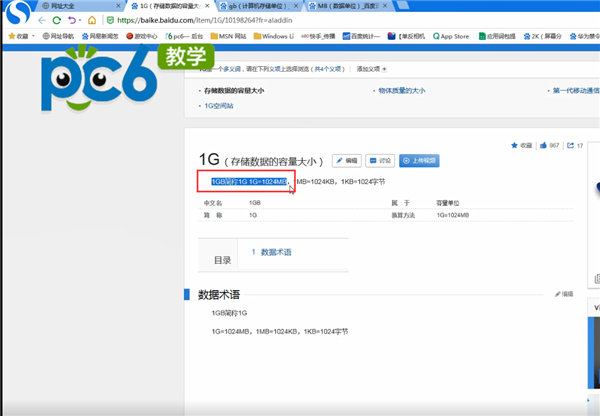600x416 pixels.
Task: Open a new tab with the tab-strip button
Action: [402, 5]
